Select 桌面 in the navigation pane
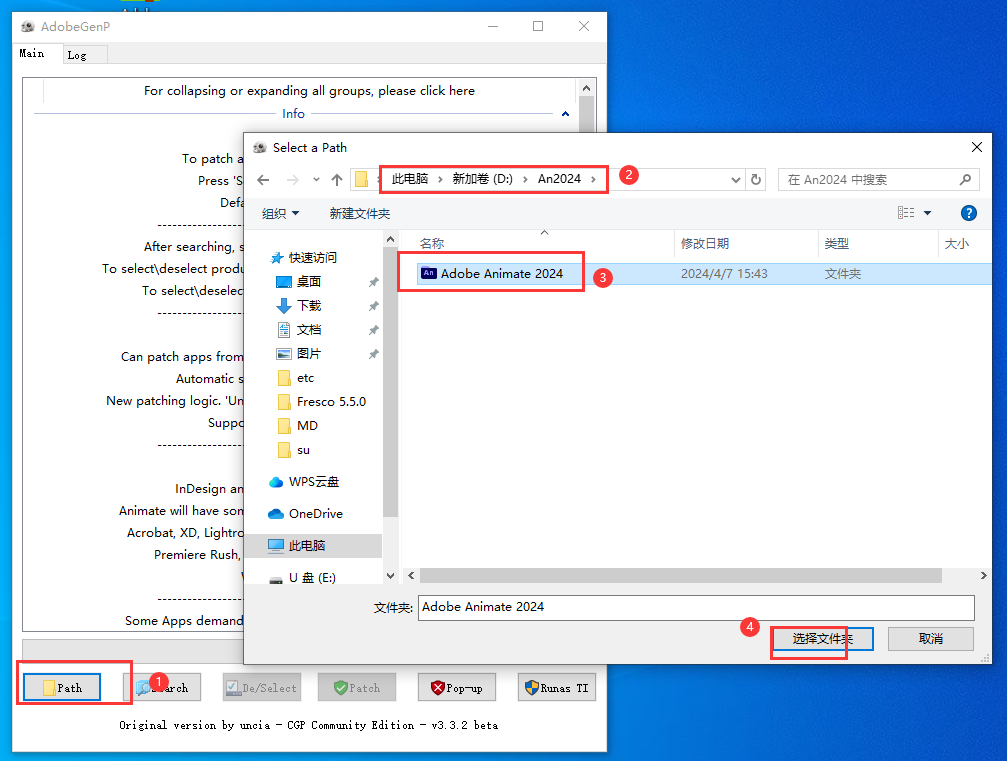Screen dimensions: 1007x761 point(309,282)
